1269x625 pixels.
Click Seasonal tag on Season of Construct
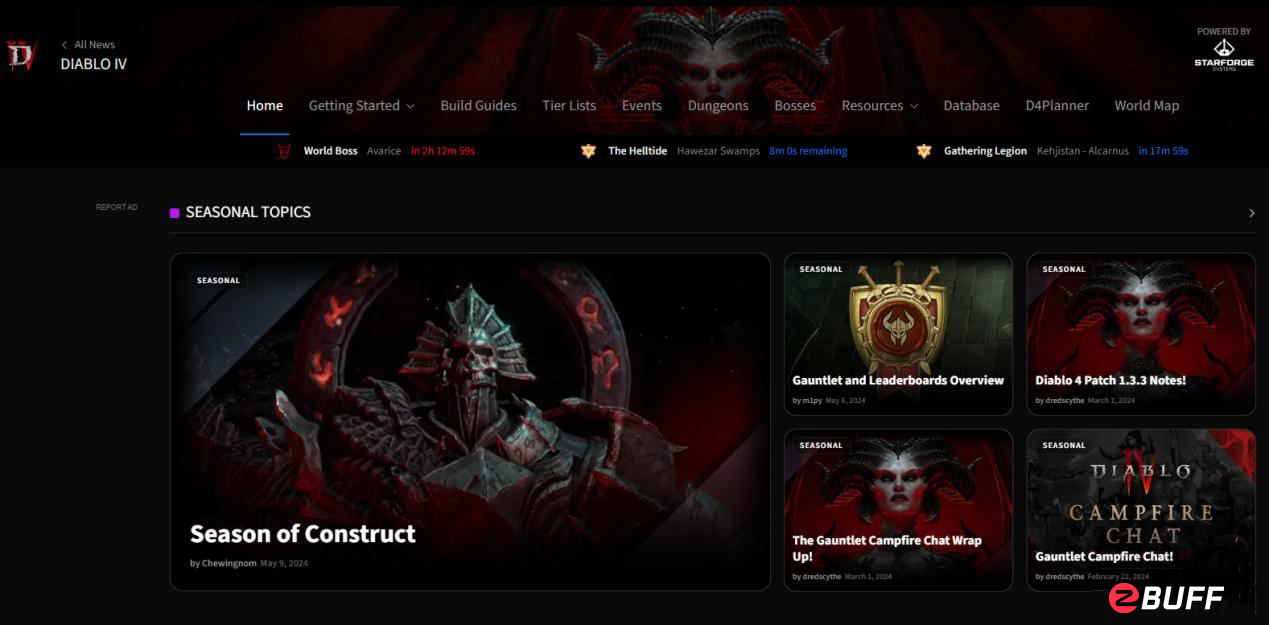click(218, 281)
